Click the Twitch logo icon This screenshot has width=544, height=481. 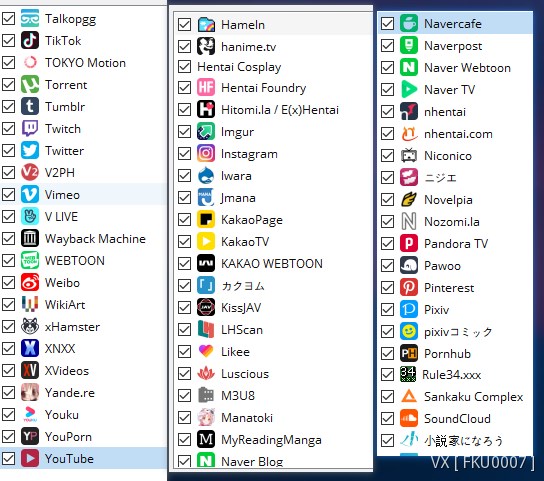(x=30, y=129)
